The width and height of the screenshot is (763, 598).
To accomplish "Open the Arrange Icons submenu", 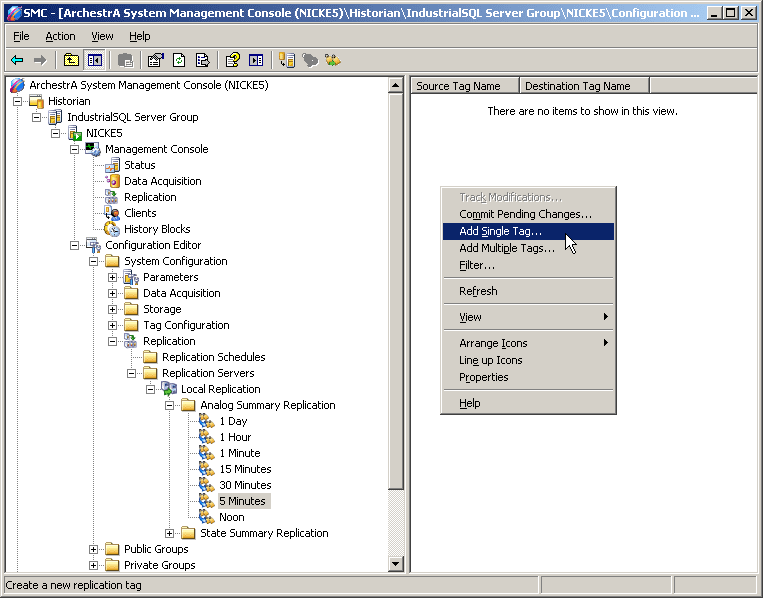I will (528, 343).
